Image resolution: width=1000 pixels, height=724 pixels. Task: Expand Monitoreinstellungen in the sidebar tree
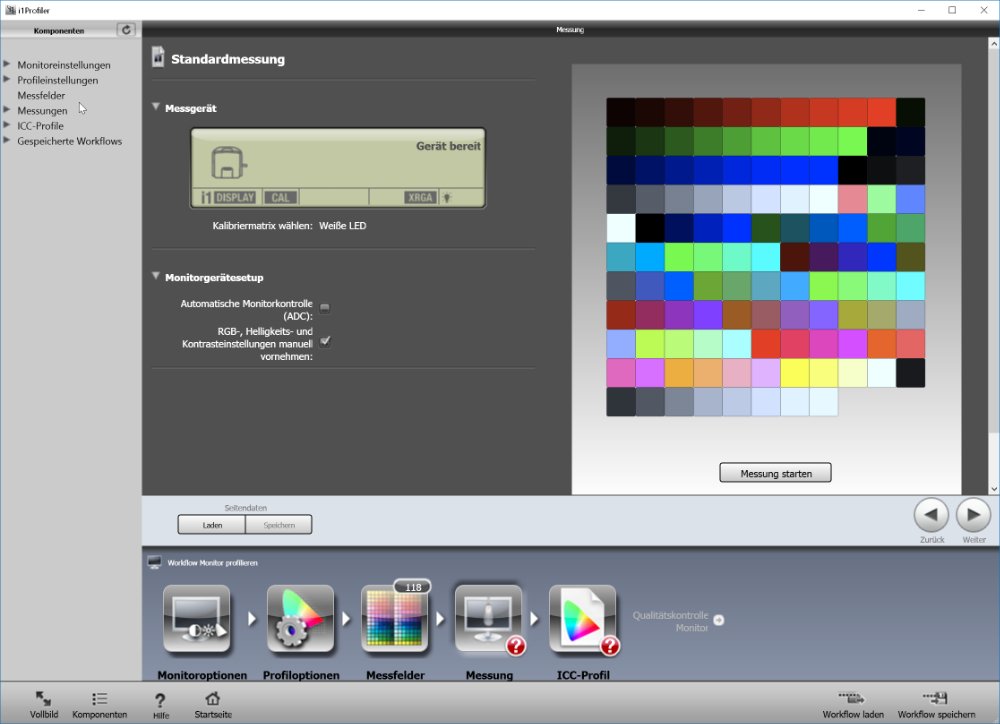click(x=7, y=65)
